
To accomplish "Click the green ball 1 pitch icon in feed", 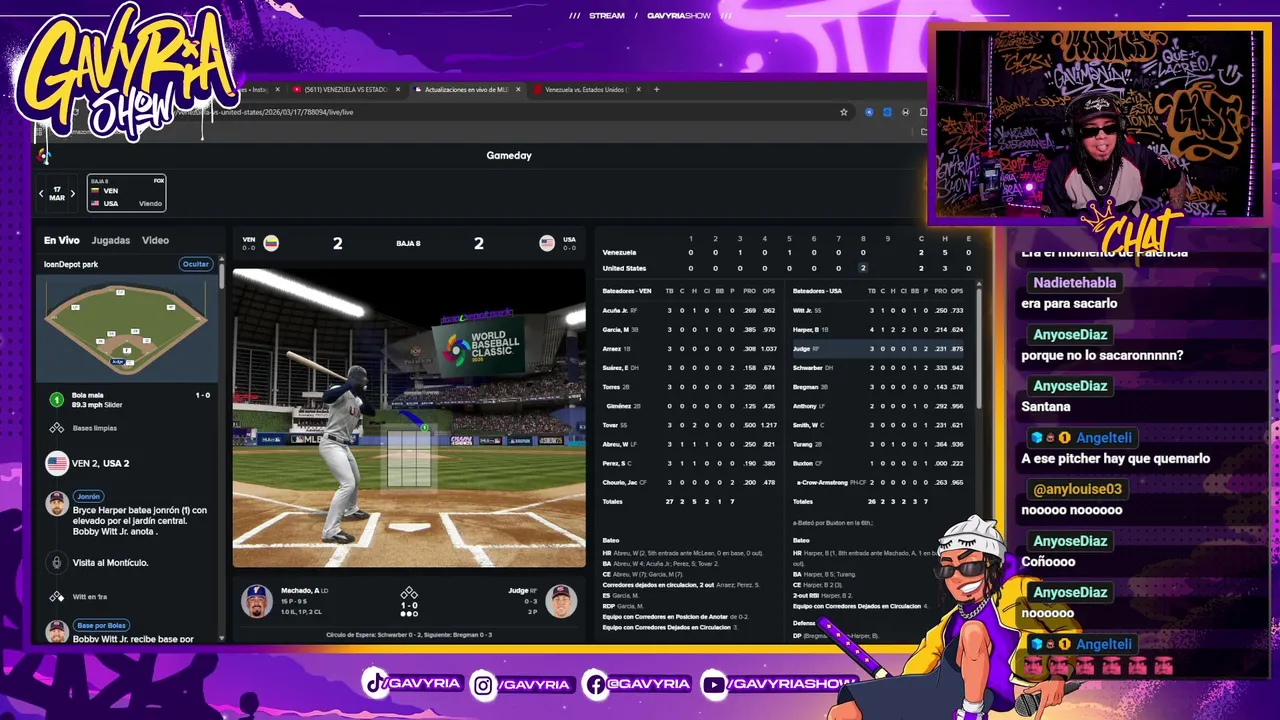I will tap(57, 399).
